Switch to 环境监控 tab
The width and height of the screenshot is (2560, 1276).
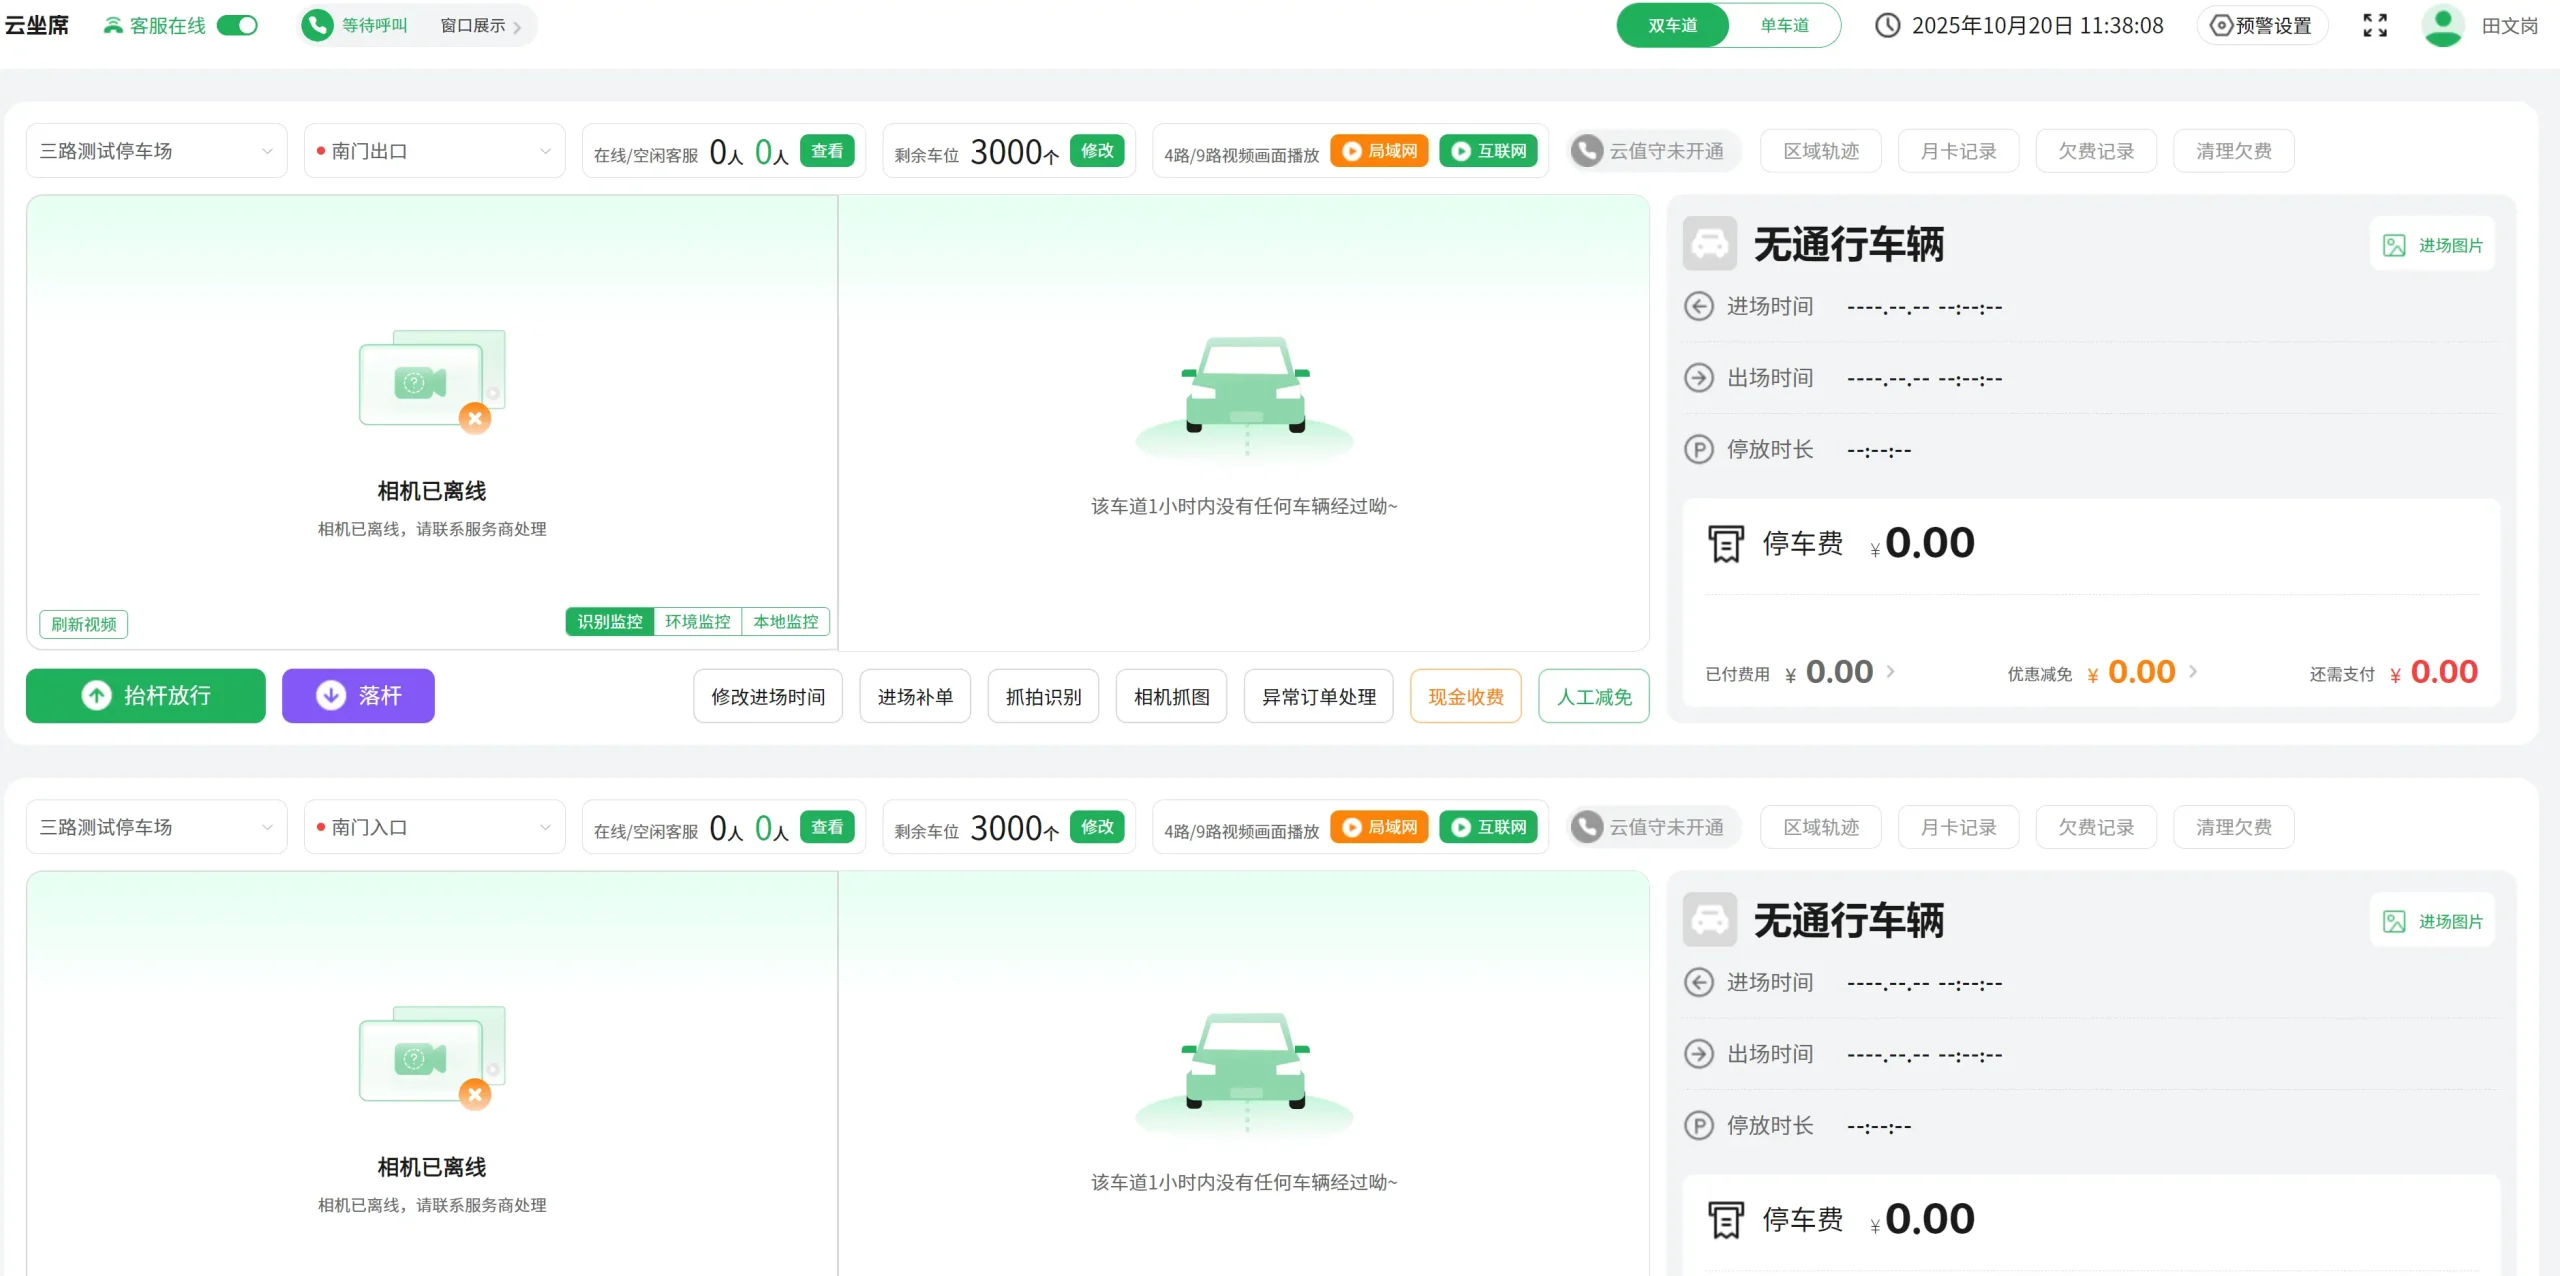[697, 621]
